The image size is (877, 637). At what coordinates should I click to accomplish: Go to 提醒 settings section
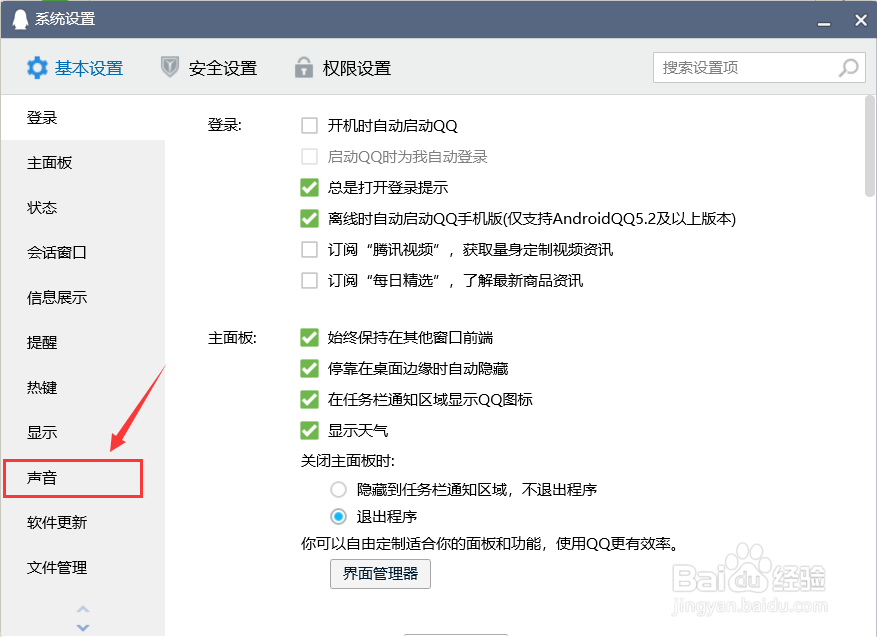[x=83, y=342]
